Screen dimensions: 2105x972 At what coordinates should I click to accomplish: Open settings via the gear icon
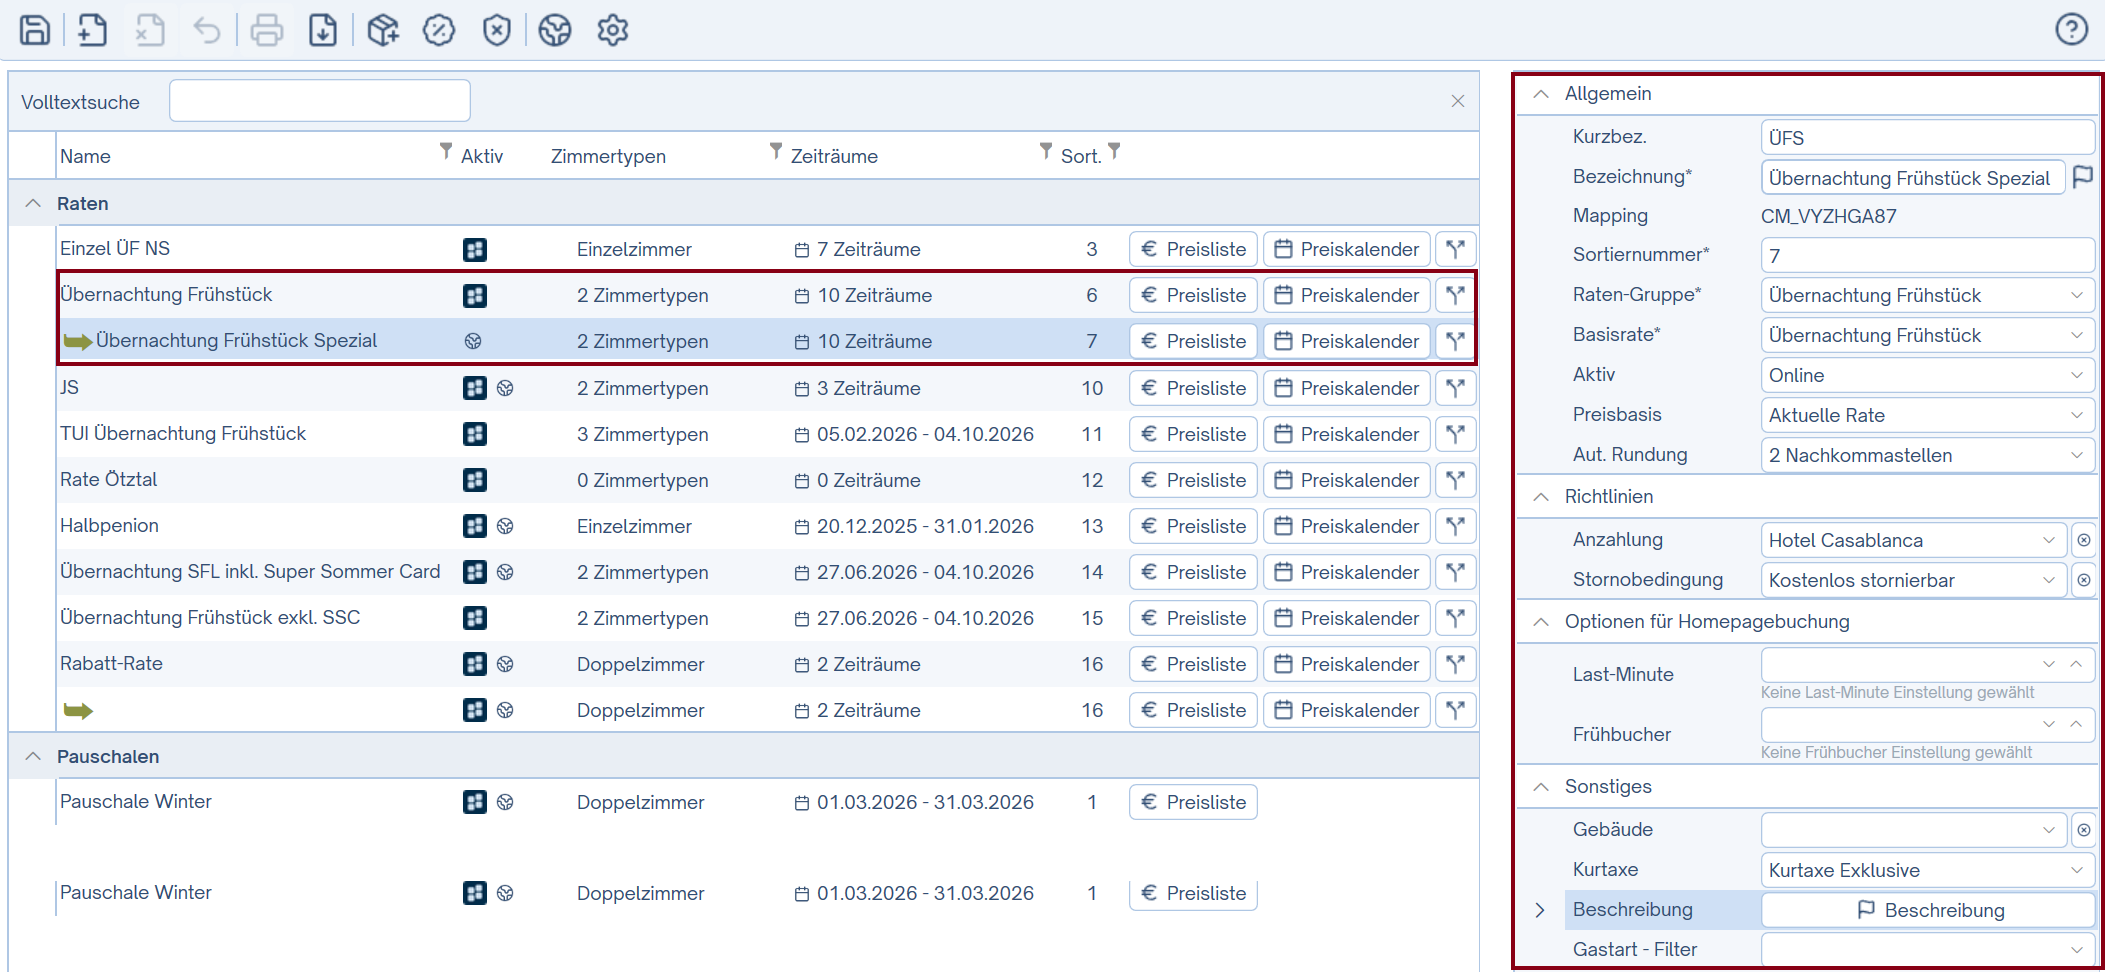pyautogui.click(x=613, y=30)
